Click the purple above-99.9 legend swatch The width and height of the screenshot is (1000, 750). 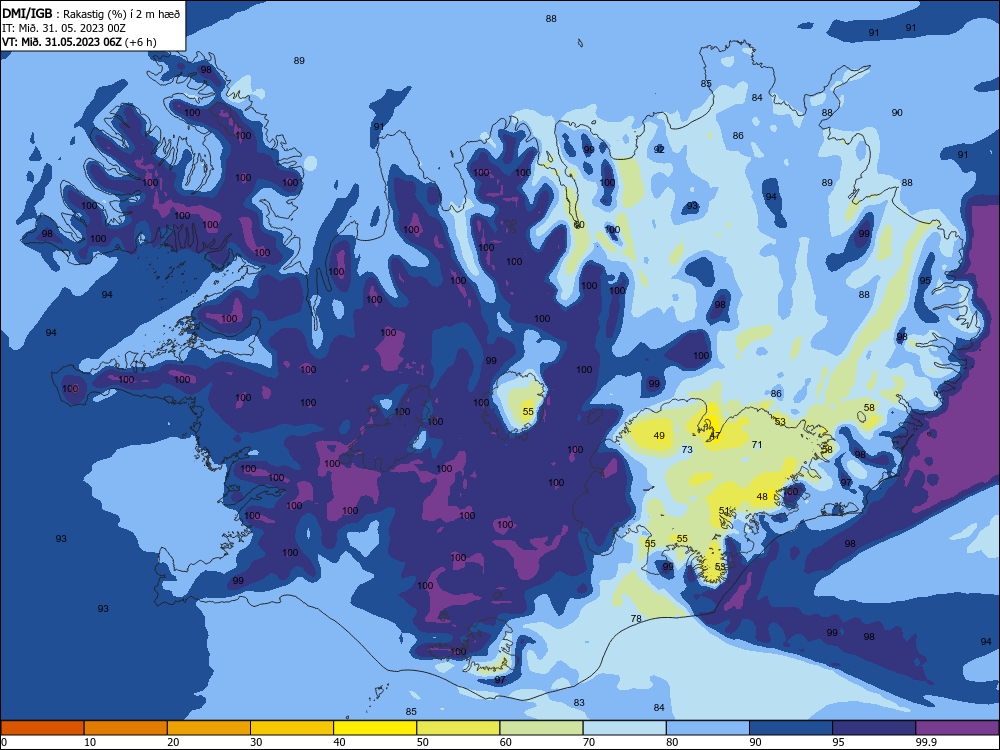pos(957,728)
